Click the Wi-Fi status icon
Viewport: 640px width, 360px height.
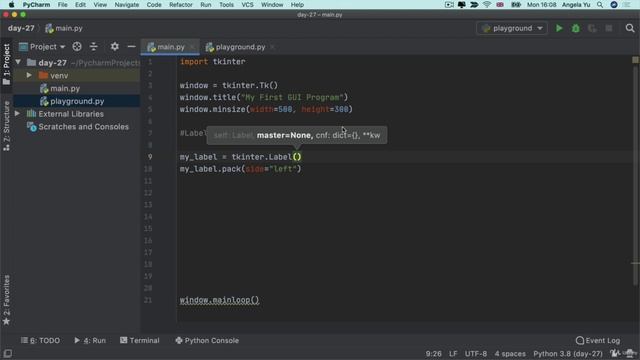click(487, 5)
